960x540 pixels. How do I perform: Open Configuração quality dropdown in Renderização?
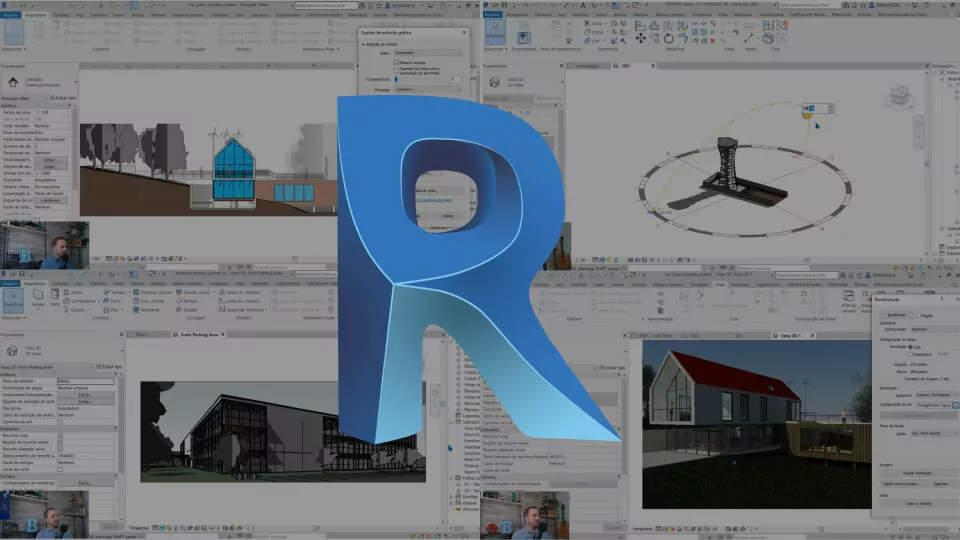coord(933,329)
